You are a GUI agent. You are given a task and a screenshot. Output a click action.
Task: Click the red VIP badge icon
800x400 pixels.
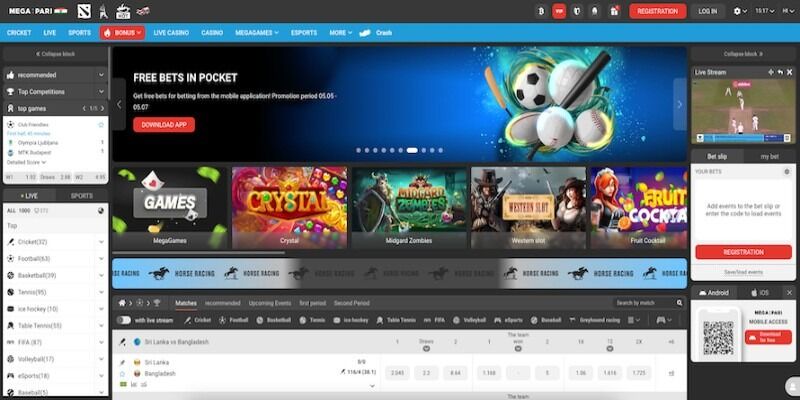(x=559, y=11)
